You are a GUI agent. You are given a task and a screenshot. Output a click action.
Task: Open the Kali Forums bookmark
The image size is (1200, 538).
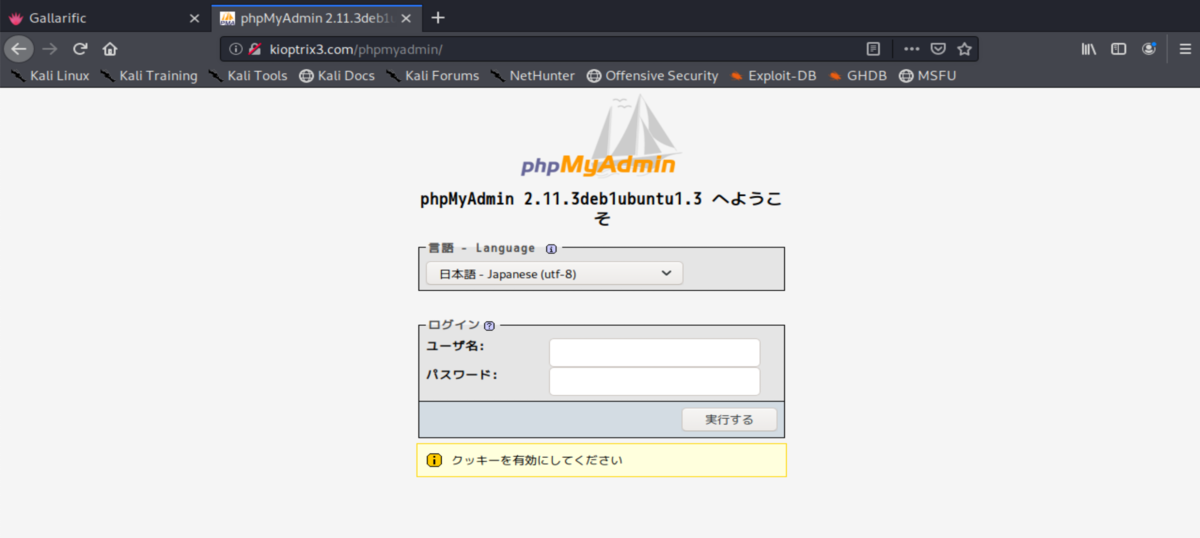click(x=432, y=75)
